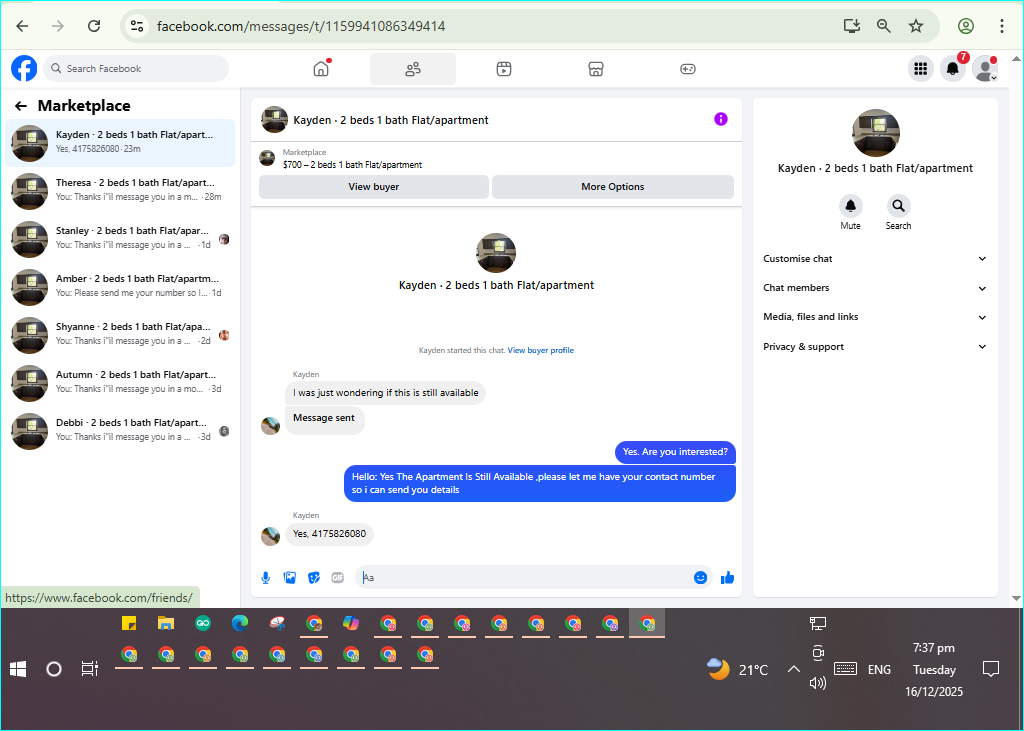Go back using the Marketplace arrow
Image resolution: width=1024 pixels, height=731 pixels.
[x=21, y=106]
